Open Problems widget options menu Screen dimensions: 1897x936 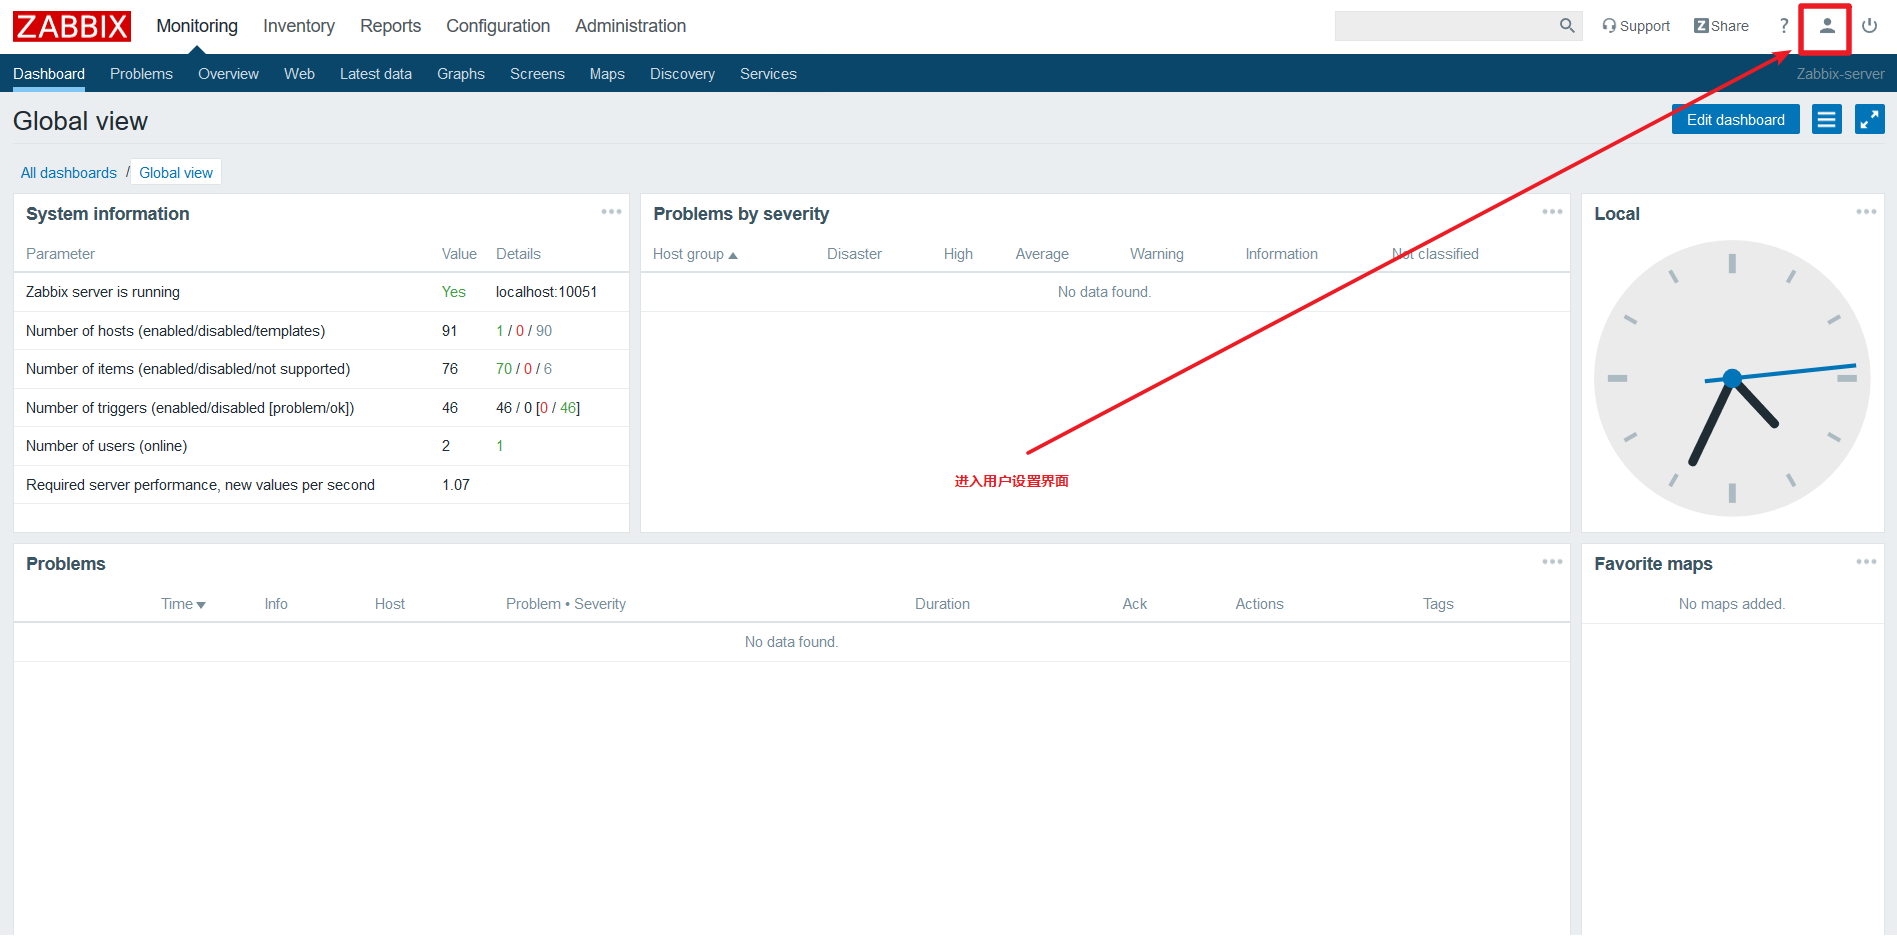tap(1552, 562)
